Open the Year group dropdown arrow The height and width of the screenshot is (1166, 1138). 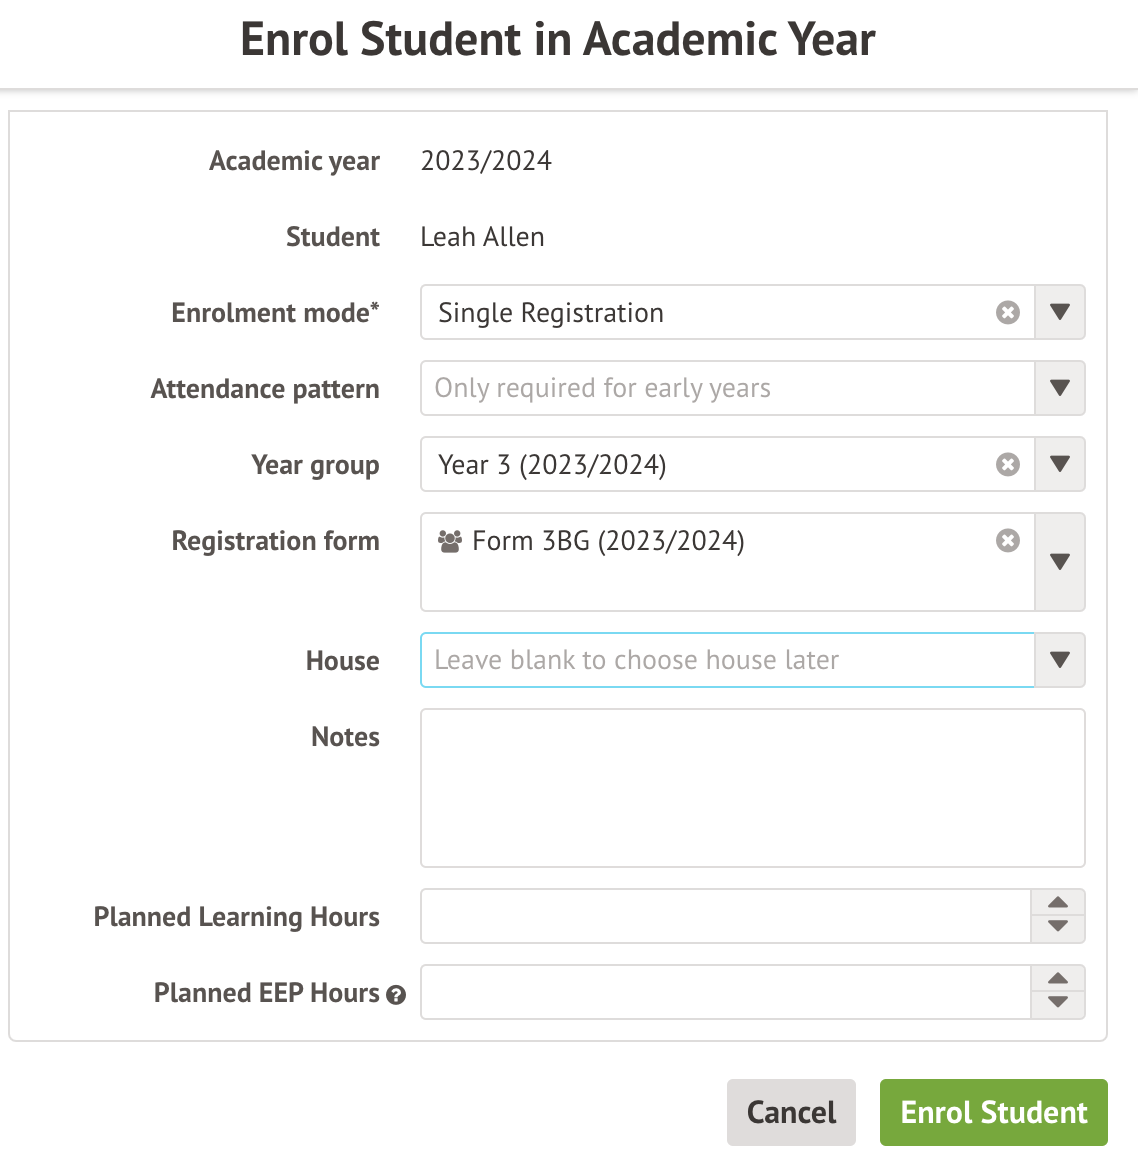click(x=1060, y=465)
